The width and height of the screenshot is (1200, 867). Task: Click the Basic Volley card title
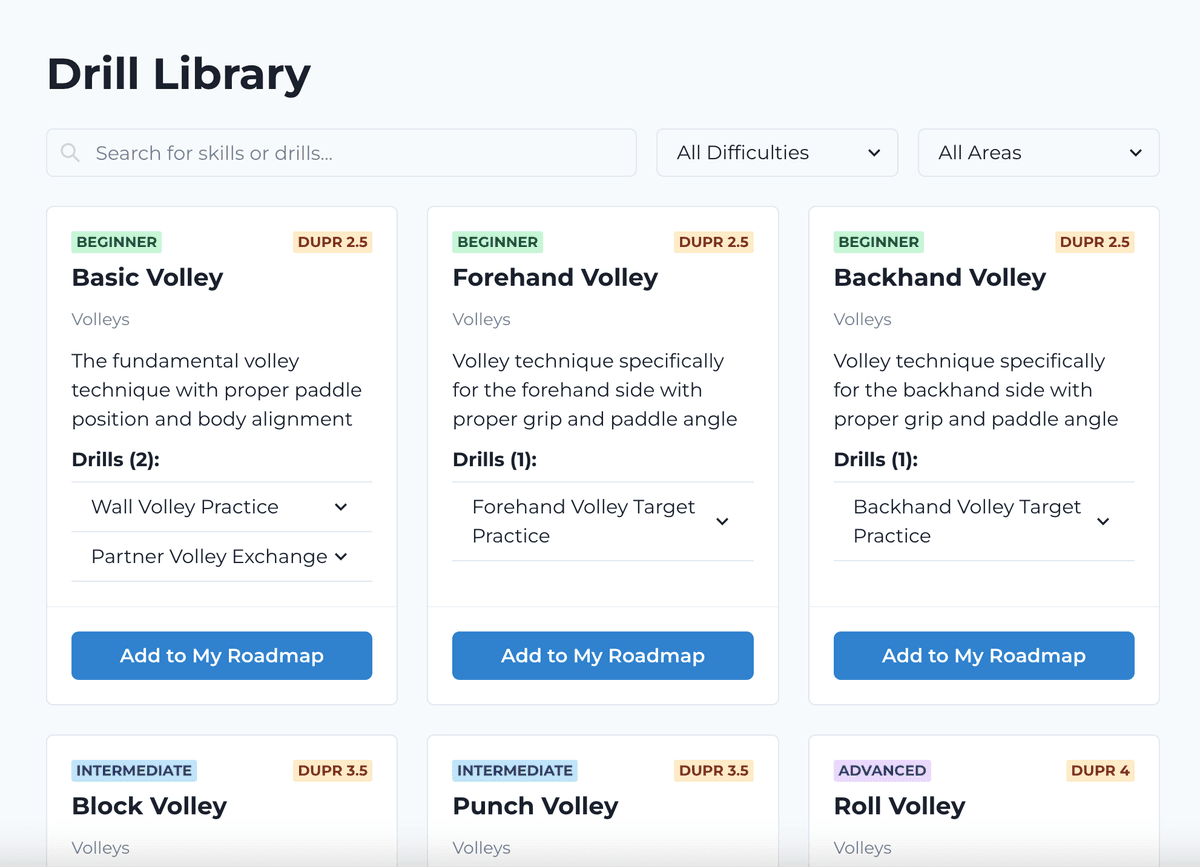[147, 278]
